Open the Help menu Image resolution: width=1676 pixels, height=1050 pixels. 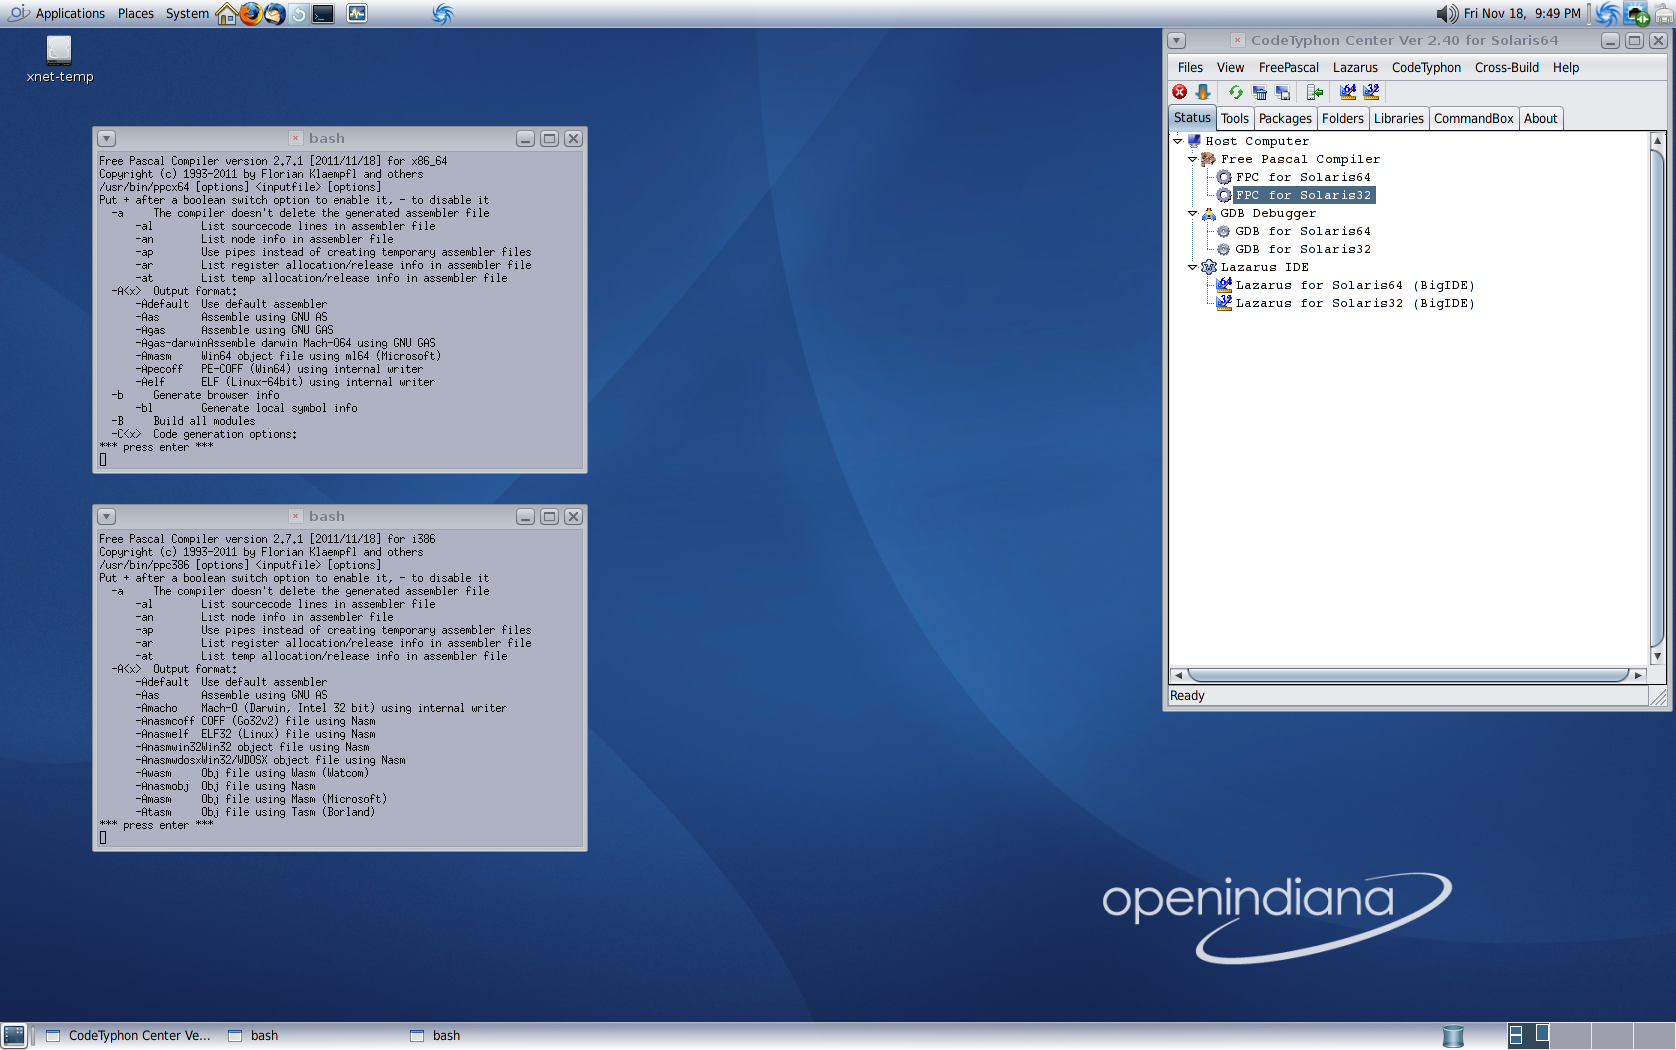pos(1566,68)
